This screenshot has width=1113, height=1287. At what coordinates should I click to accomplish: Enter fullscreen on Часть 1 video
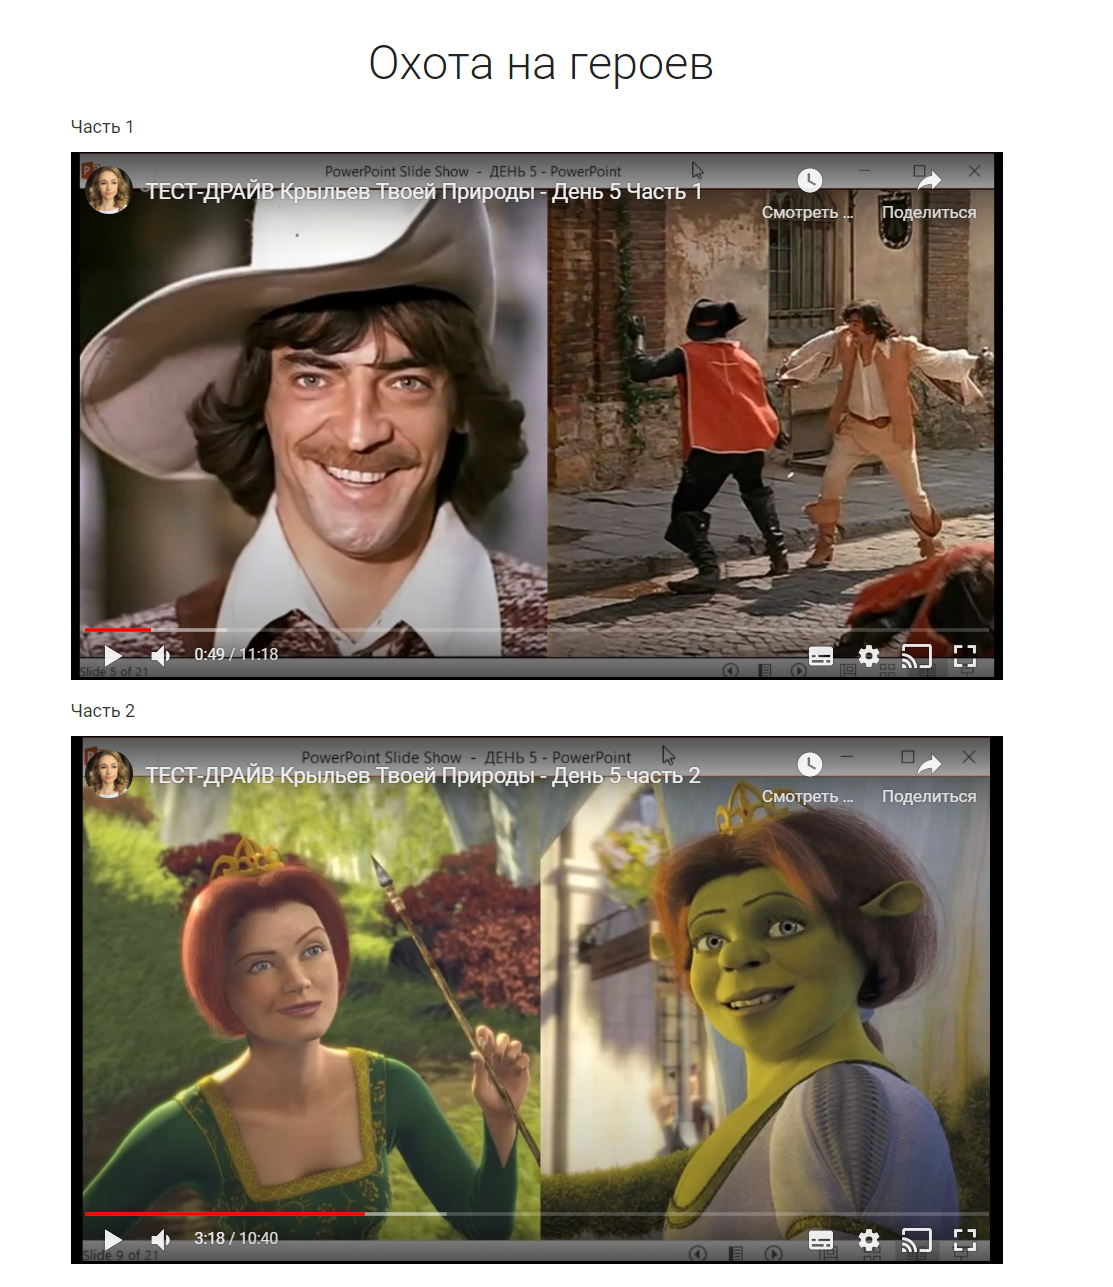coord(965,656)
